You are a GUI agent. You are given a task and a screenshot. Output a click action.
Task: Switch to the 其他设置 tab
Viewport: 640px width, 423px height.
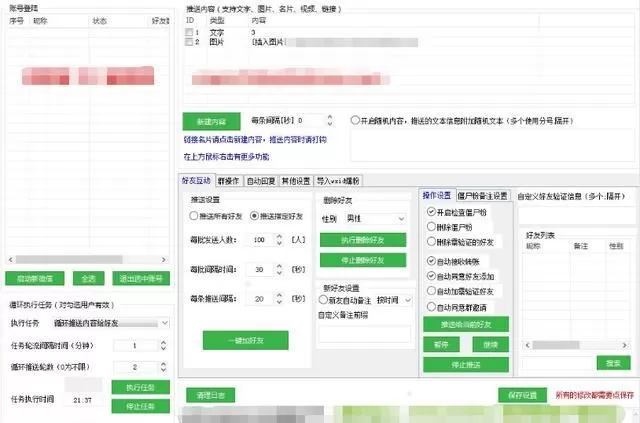click(296, 181)
